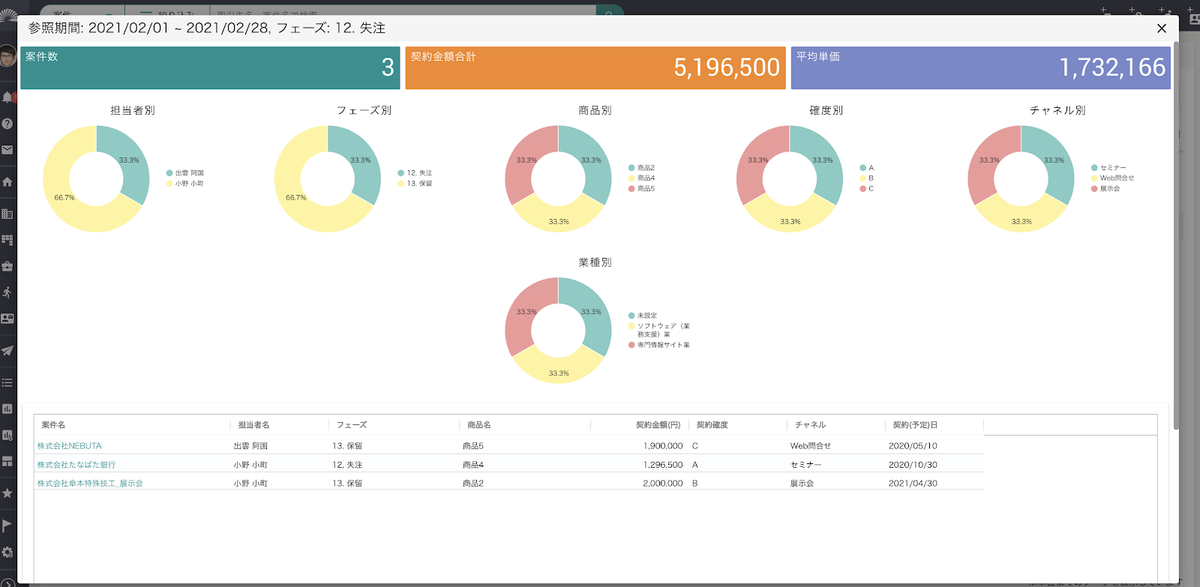Open the briefcase icon in sidebar
This screenshot has width=1200, height=587.
click(7, 266)
